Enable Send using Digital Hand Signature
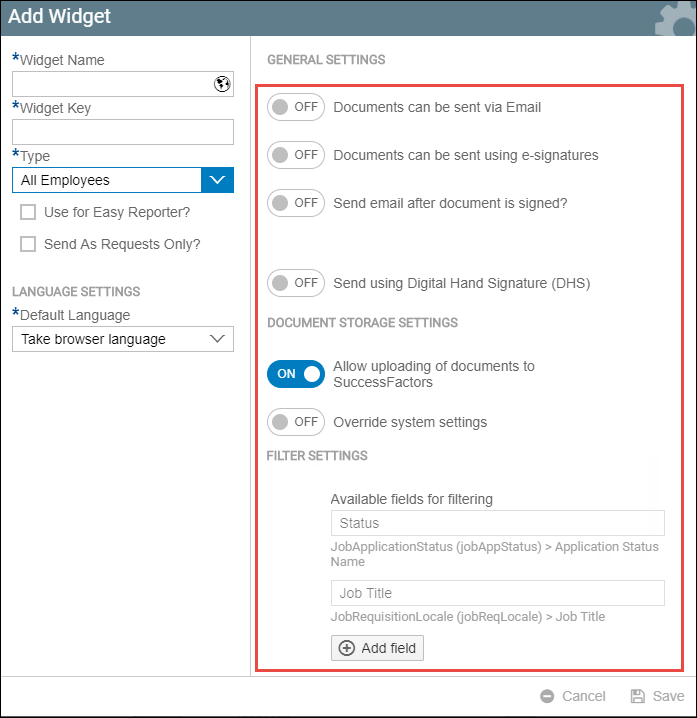Image resolution: width=697 pixels, height=718 pixels. point(296,283)
